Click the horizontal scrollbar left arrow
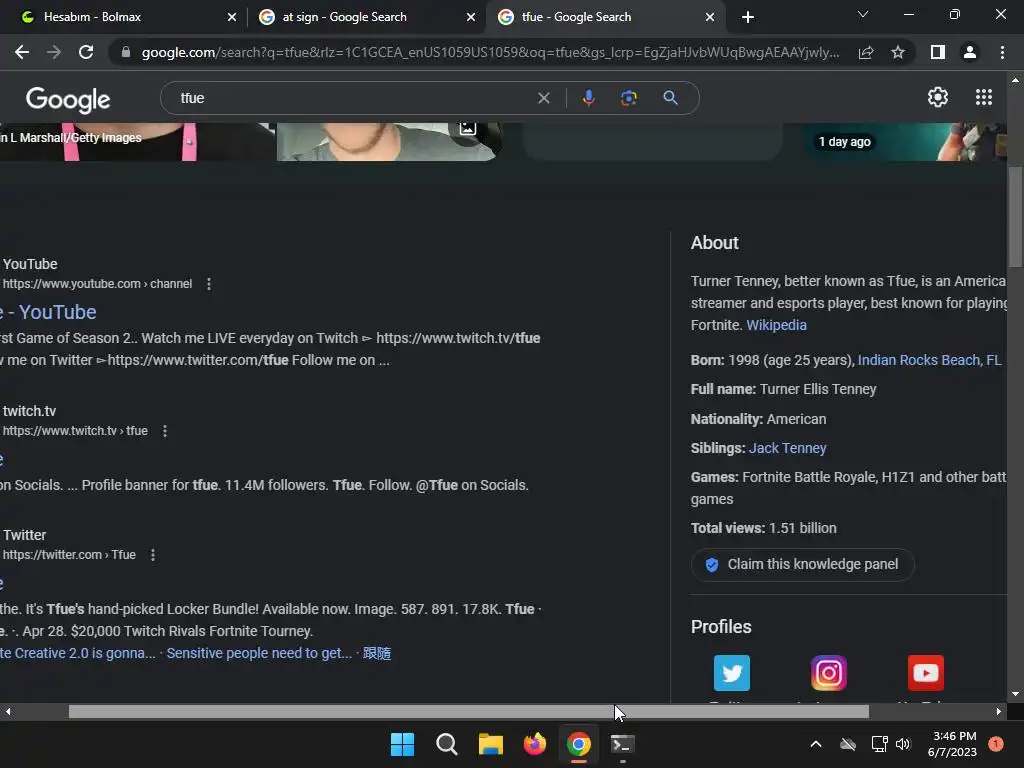The height and width of the screenshot is (768, 1024). (8, 712)
